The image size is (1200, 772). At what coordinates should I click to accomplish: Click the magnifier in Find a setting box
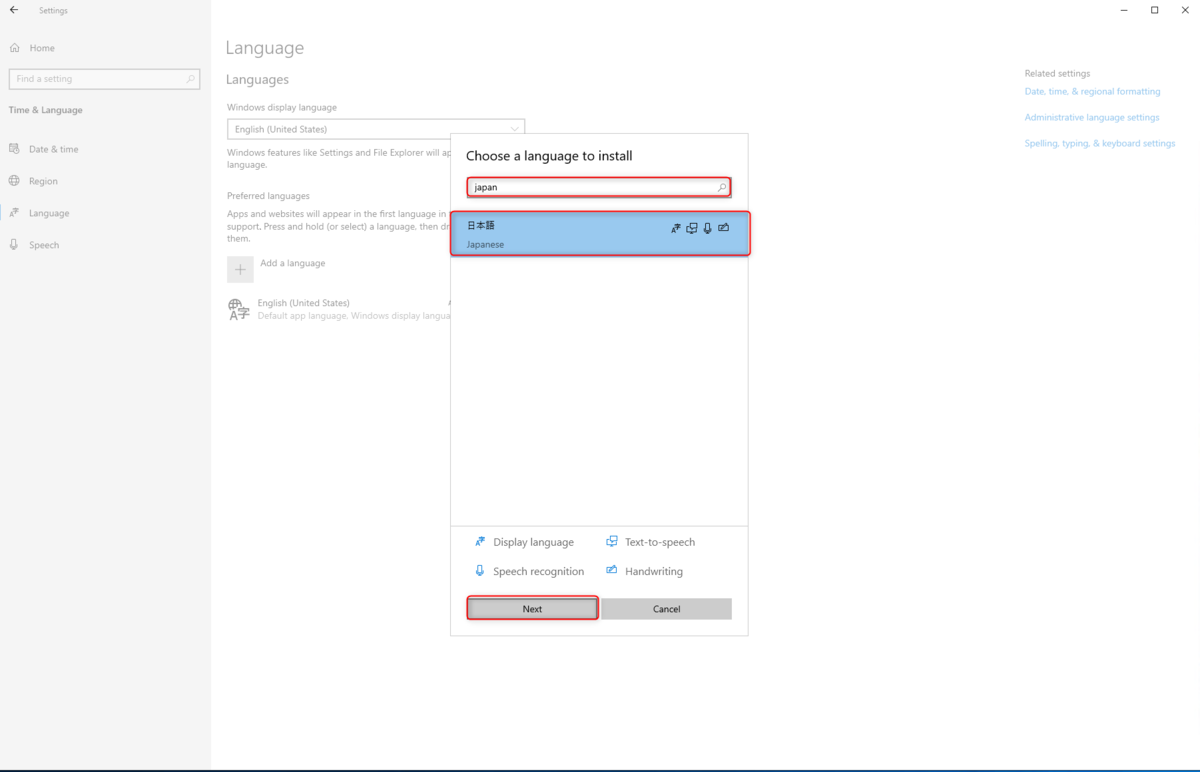[190, 79]
